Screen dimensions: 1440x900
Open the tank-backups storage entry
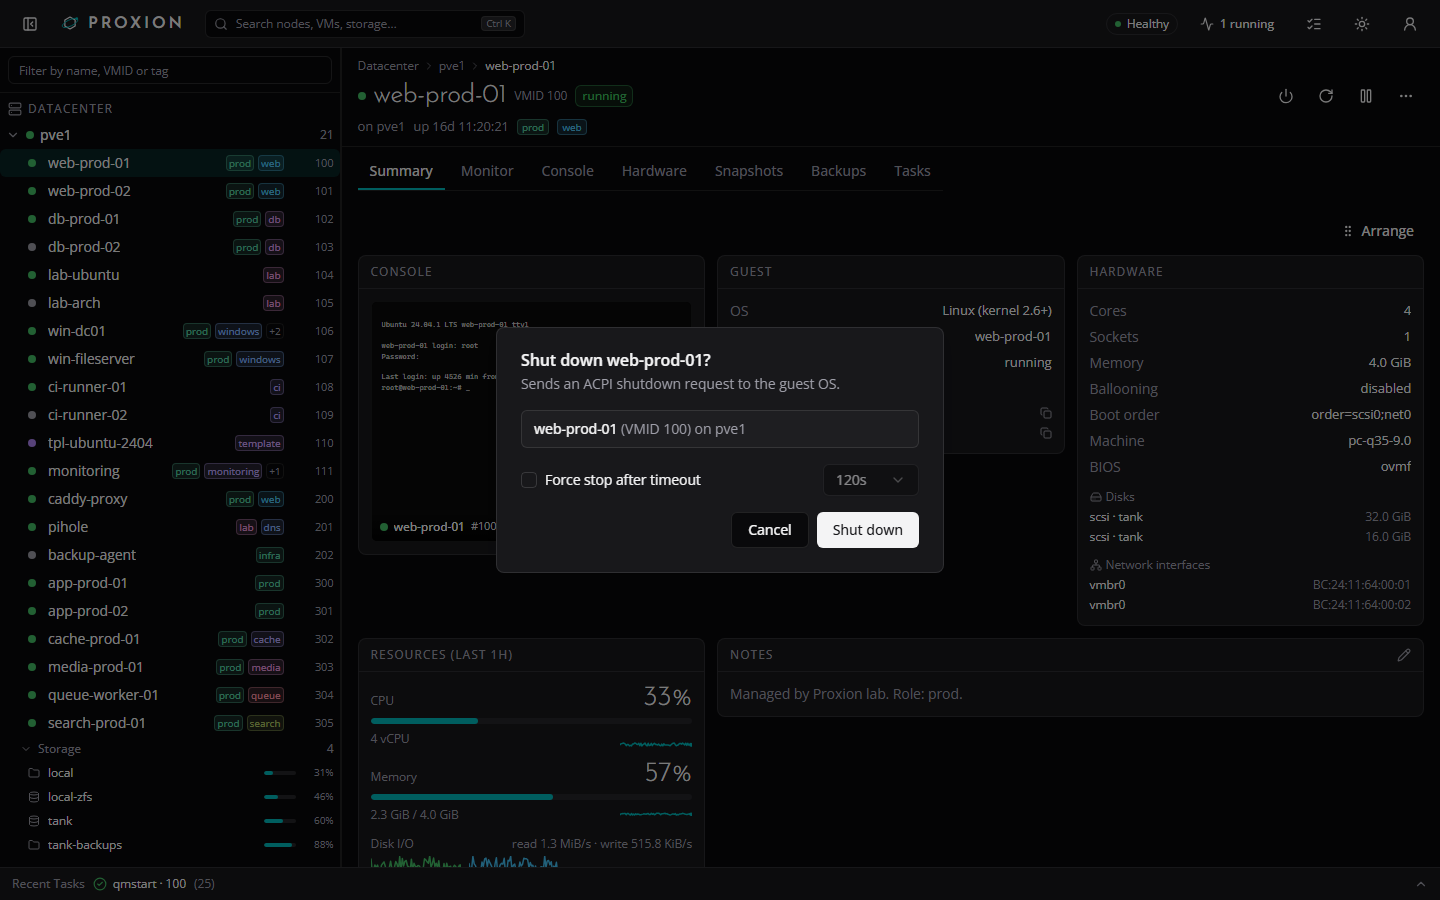170,845
